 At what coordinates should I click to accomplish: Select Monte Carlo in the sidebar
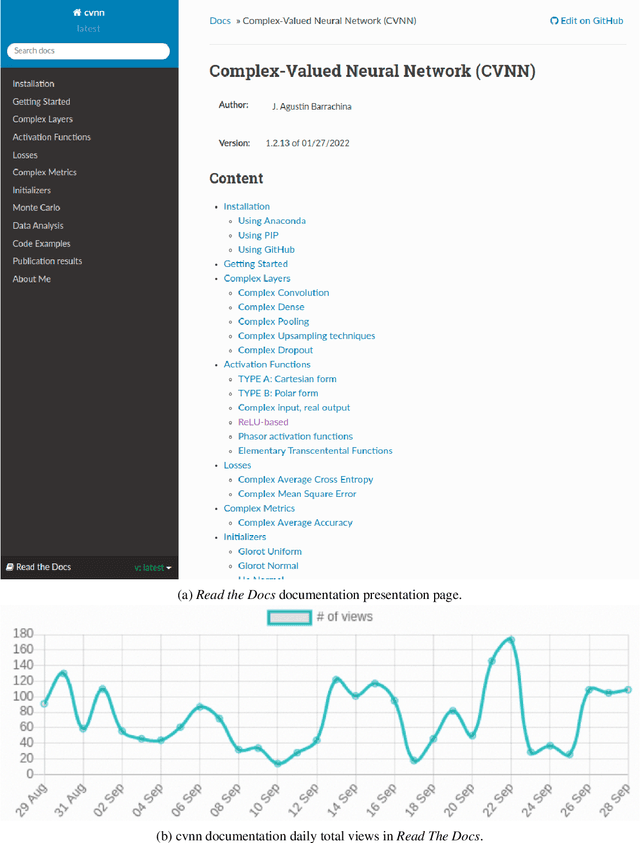(36, 208)
